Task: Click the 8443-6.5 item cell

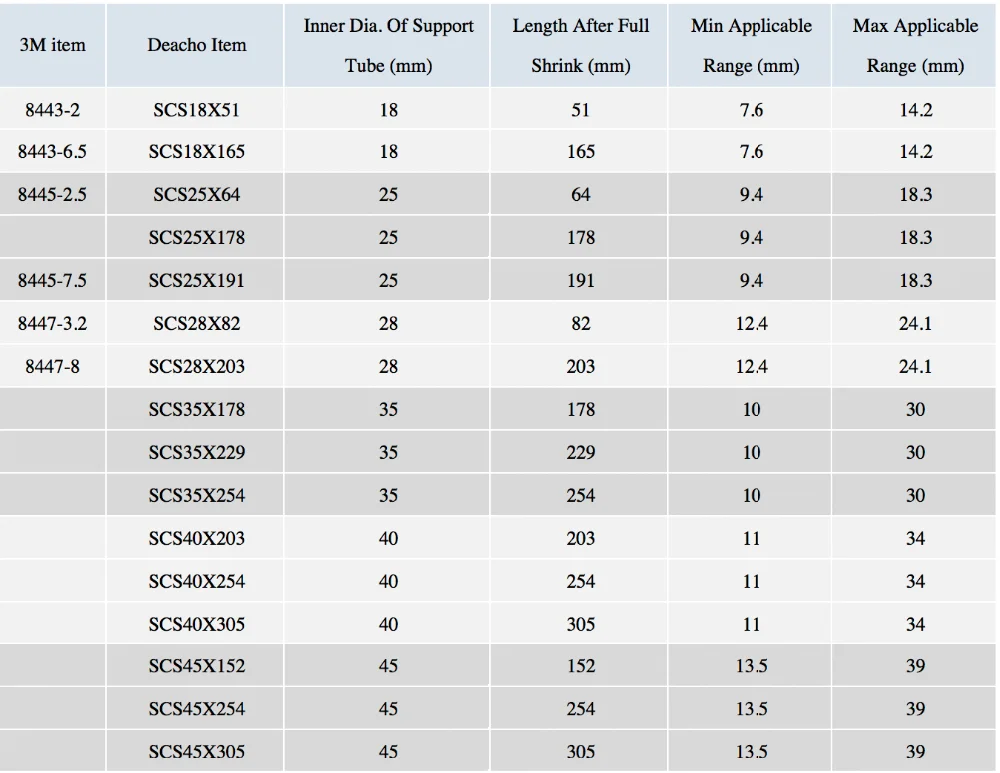Action: (x=53, y=152)
